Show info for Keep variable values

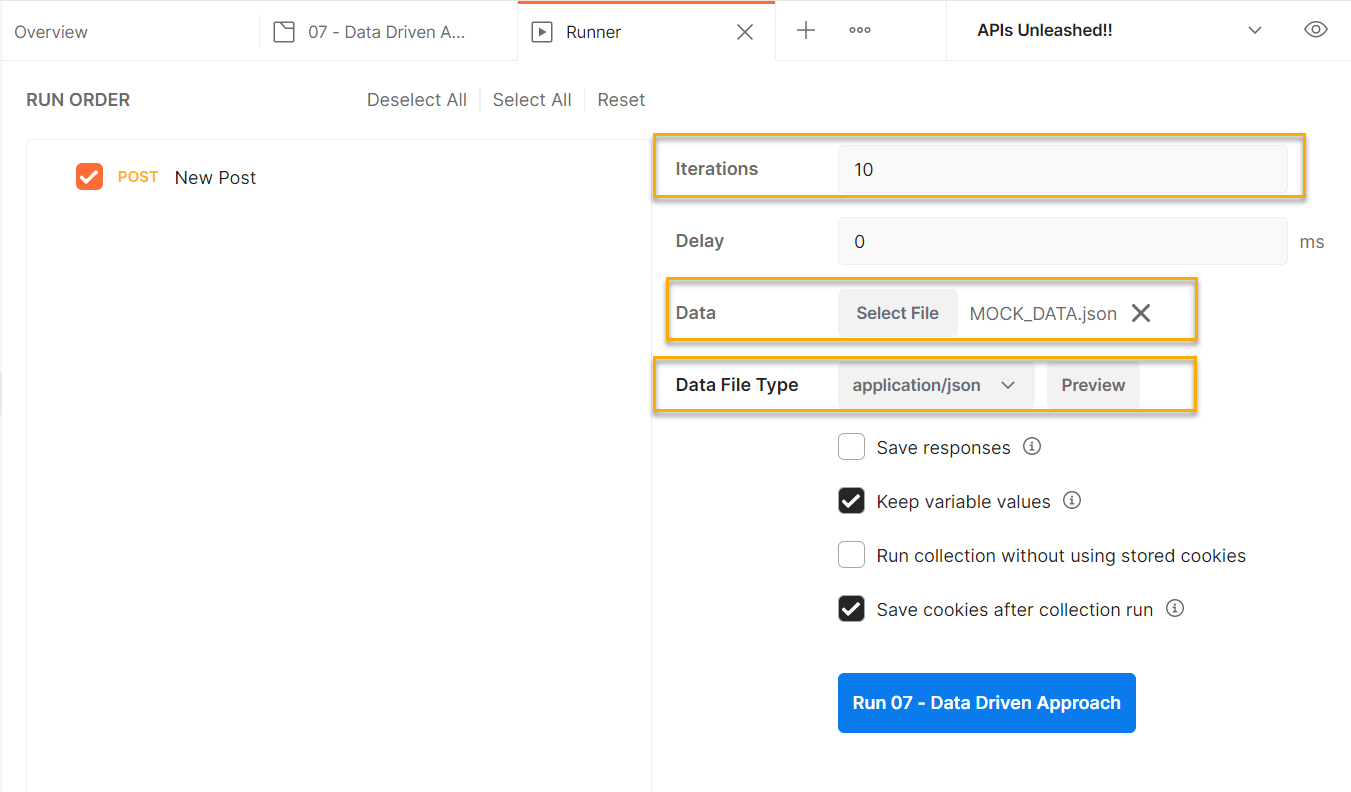1072,500
